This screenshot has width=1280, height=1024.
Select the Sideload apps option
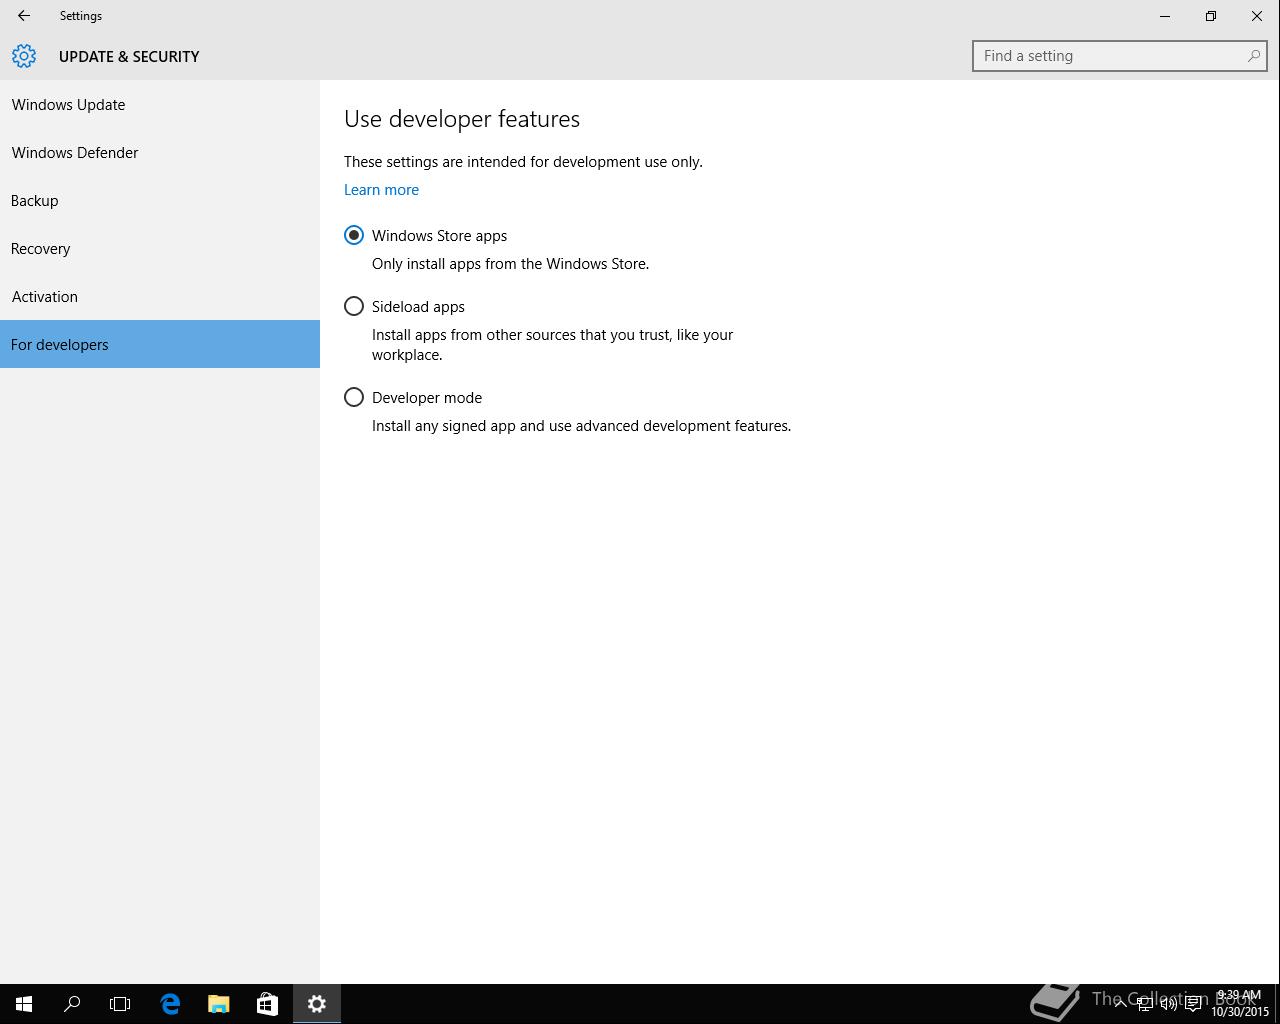click(354, 307)
